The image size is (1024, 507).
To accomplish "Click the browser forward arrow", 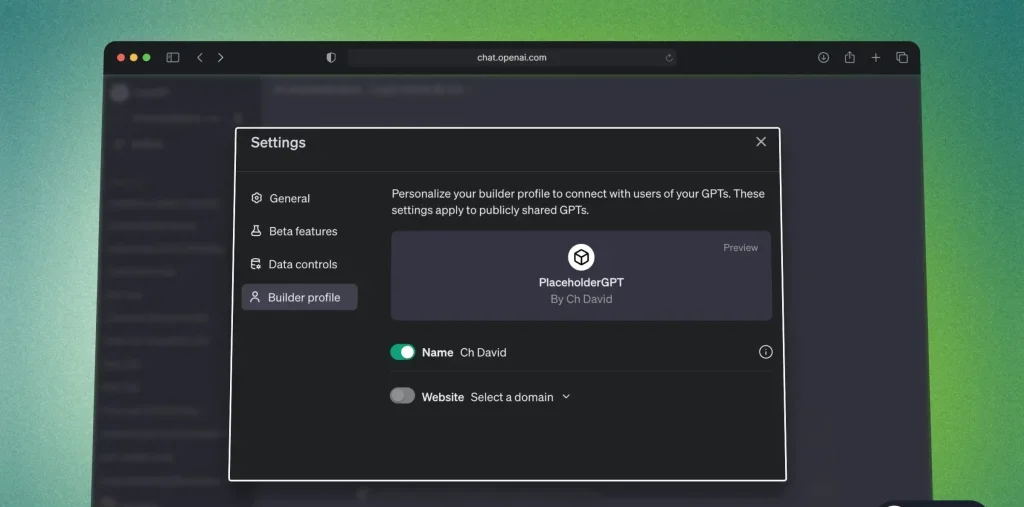I will (221, 58).
